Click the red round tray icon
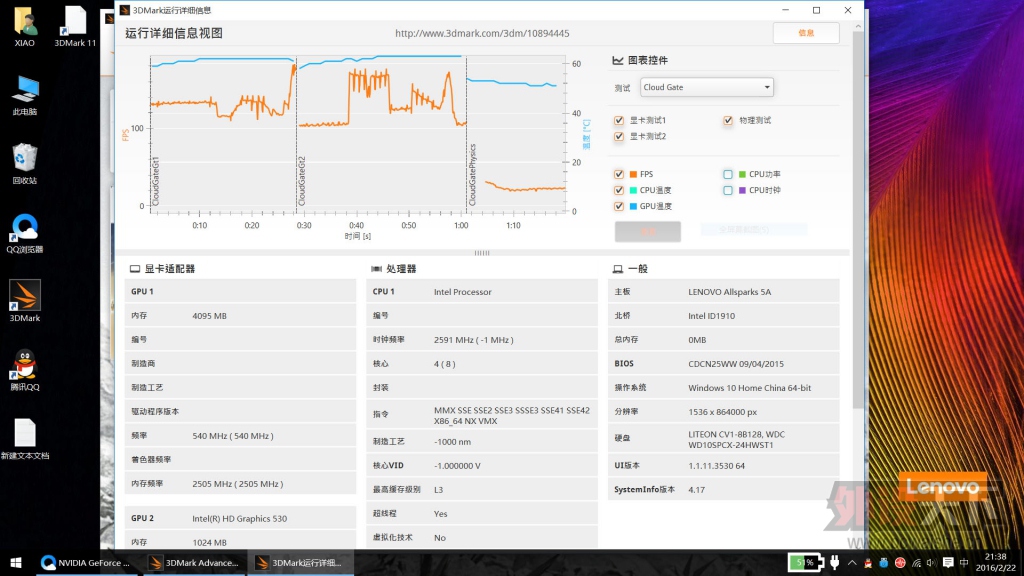 tap(900, 563)
